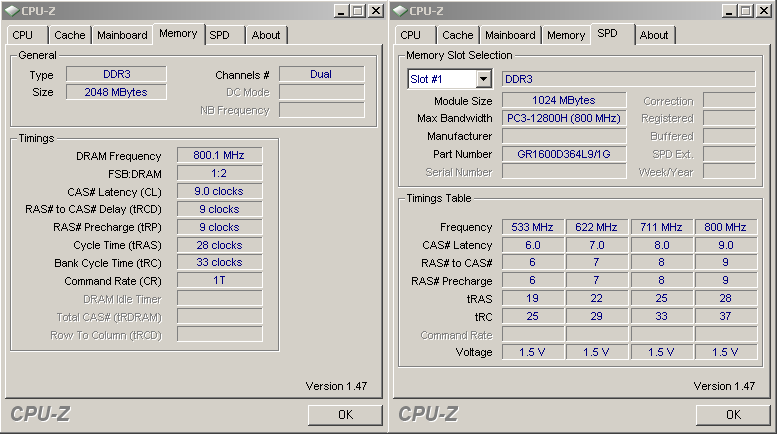Close the left CPU-Z window
Screen dimensions: 777x434
tap(376, 11)
